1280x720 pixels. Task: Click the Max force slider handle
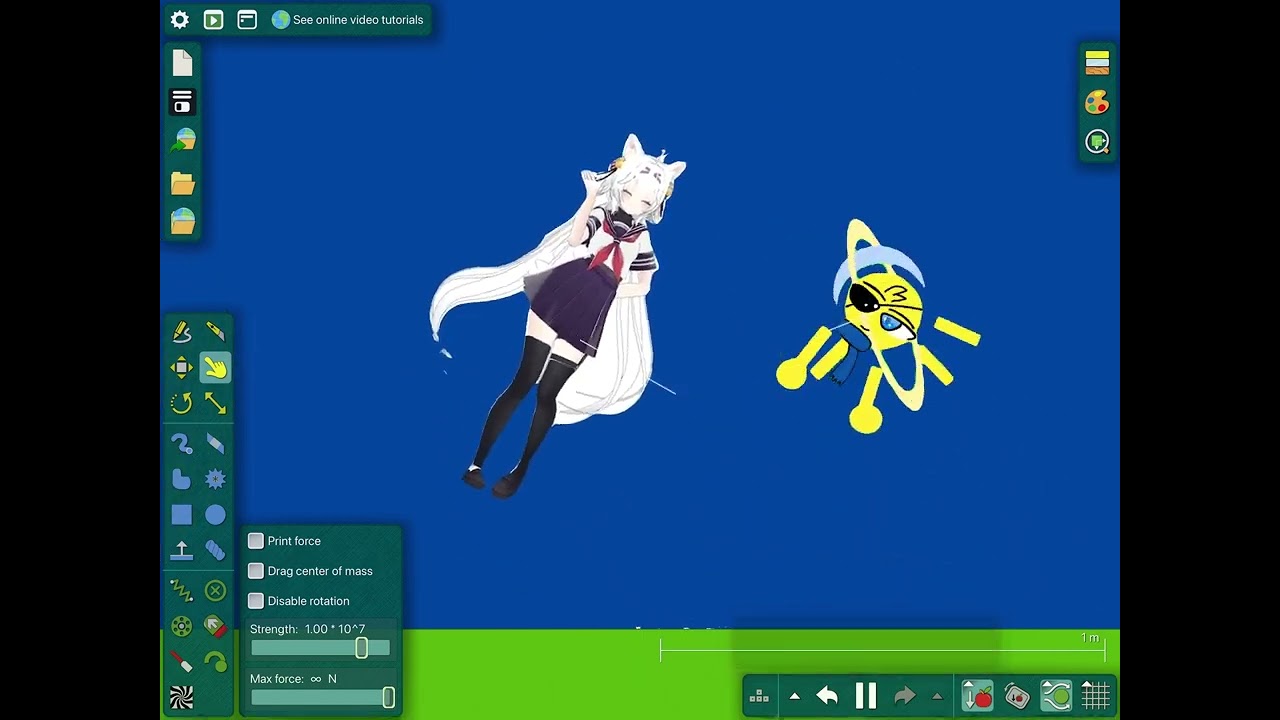coord(388,698)
